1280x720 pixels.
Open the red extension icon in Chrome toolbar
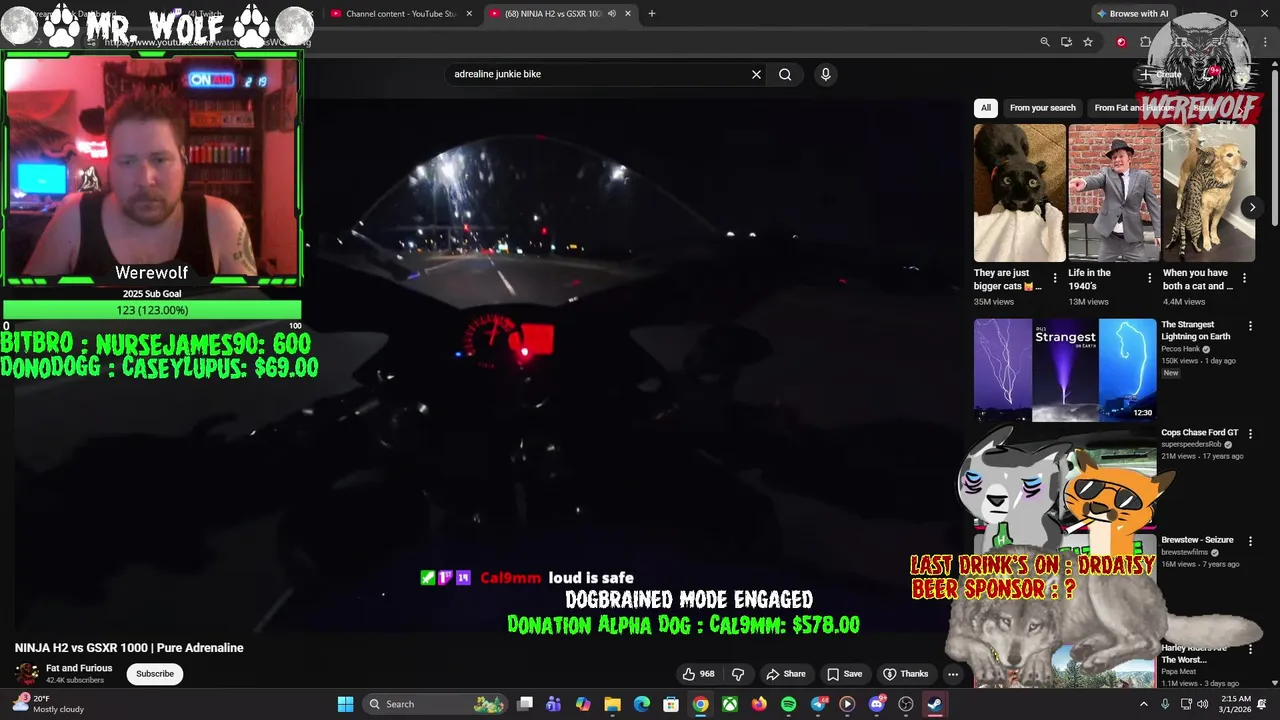(1121, 42)
